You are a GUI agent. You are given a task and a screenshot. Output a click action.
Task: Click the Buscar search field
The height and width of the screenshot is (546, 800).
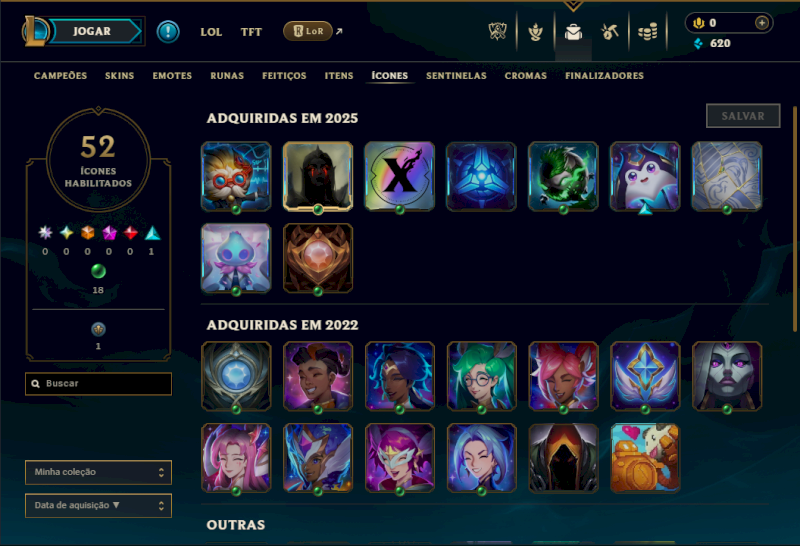click(98, 384)
